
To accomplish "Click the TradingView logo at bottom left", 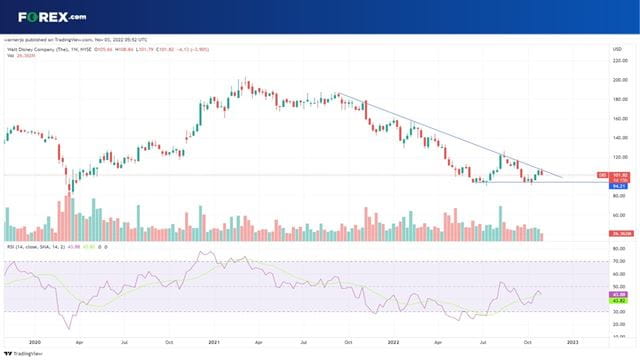I will coord(23,353).
